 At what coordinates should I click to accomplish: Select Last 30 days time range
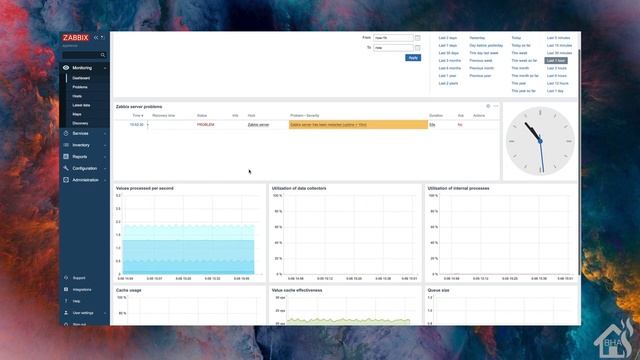pos(449,53)
